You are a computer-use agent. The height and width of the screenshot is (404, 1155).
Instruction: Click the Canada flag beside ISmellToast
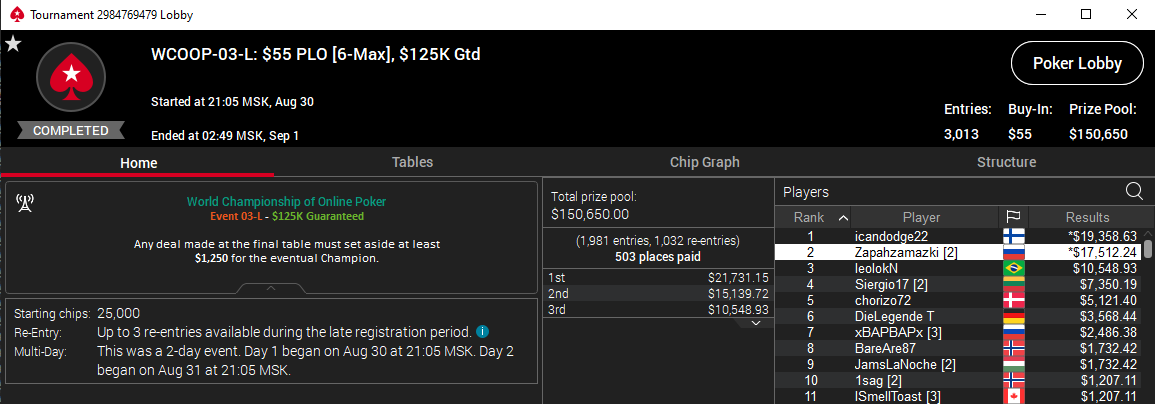coord(1014,396)
